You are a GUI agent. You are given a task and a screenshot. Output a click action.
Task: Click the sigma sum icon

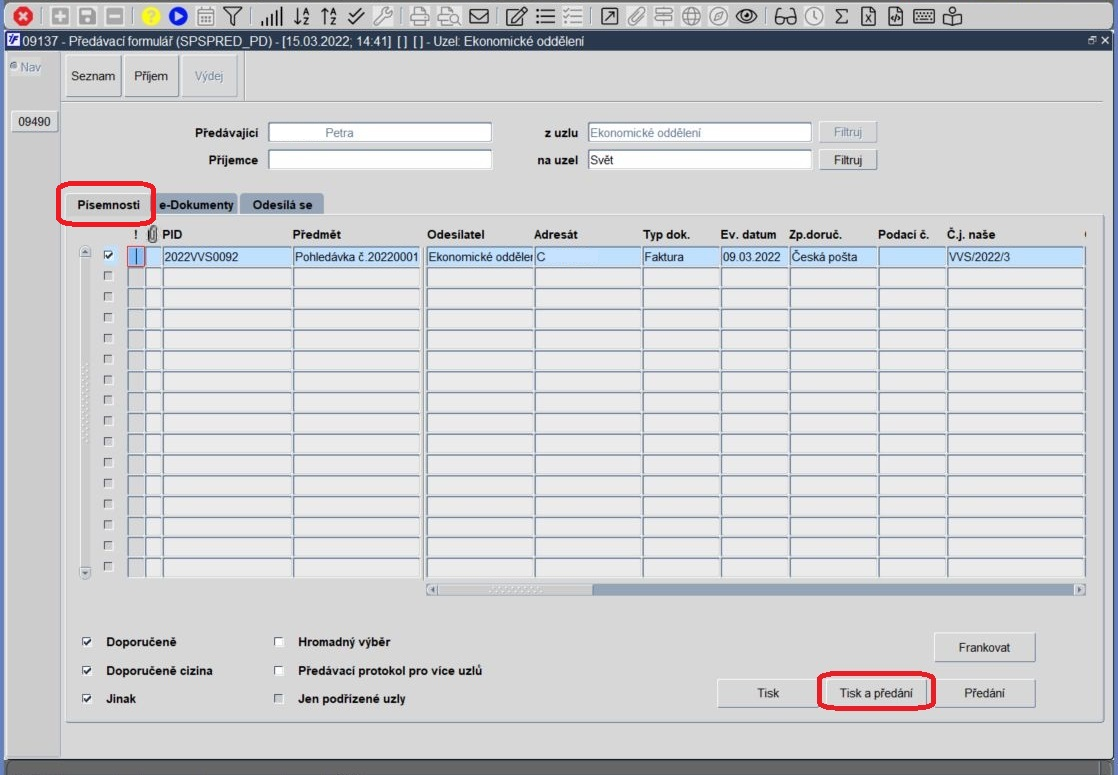coord(841,16)
